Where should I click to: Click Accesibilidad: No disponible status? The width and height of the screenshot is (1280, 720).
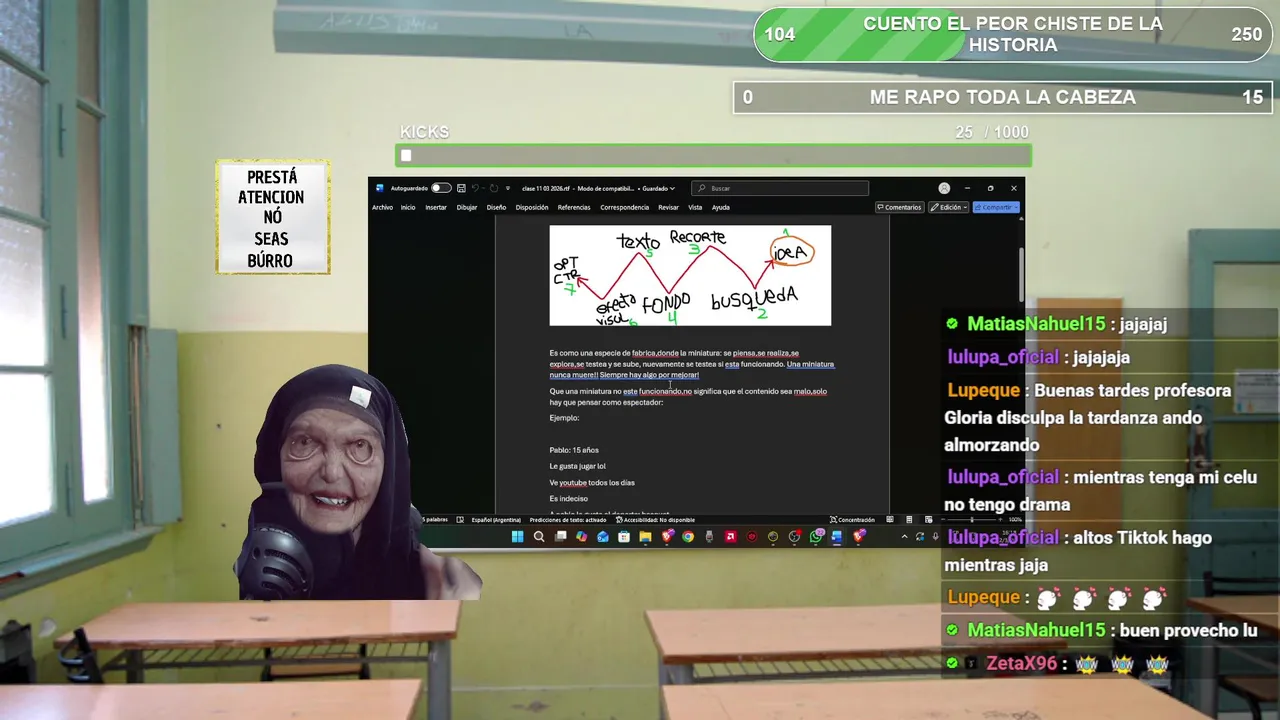[655, 520]
